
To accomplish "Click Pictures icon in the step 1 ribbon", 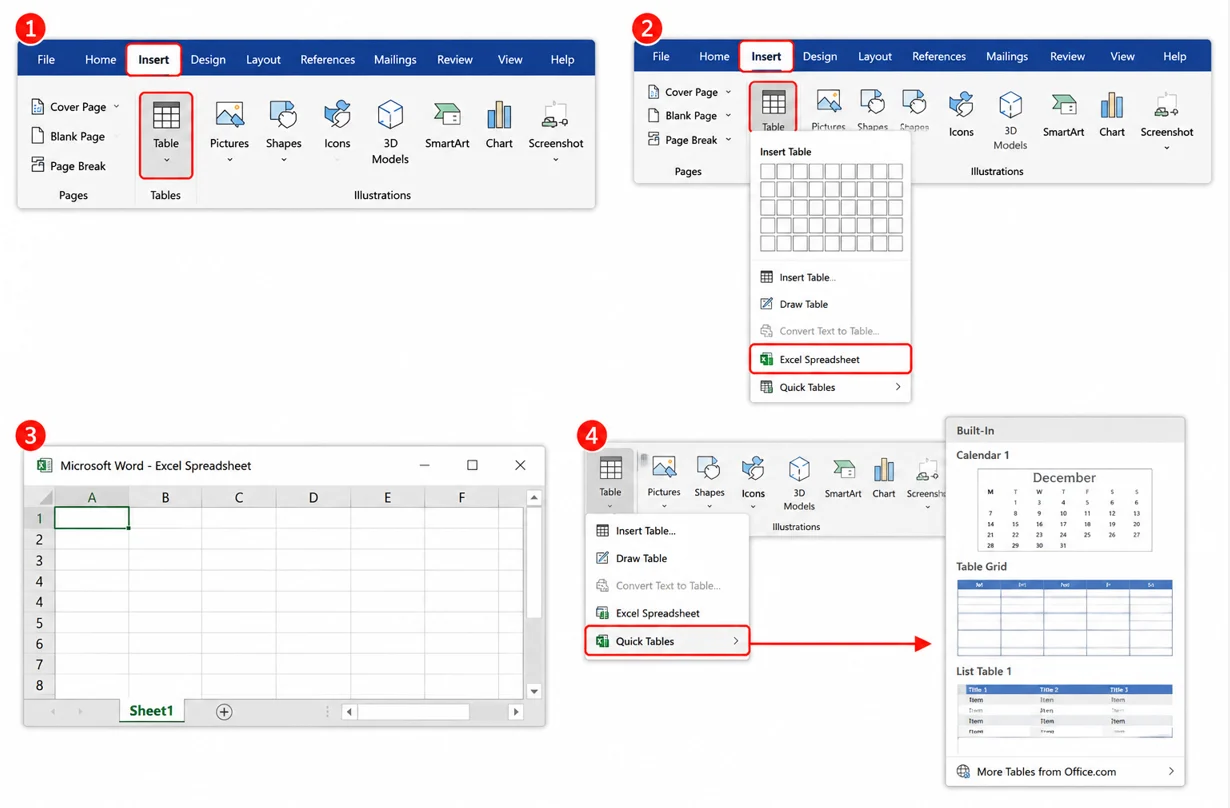I will (x=229, y=115).
